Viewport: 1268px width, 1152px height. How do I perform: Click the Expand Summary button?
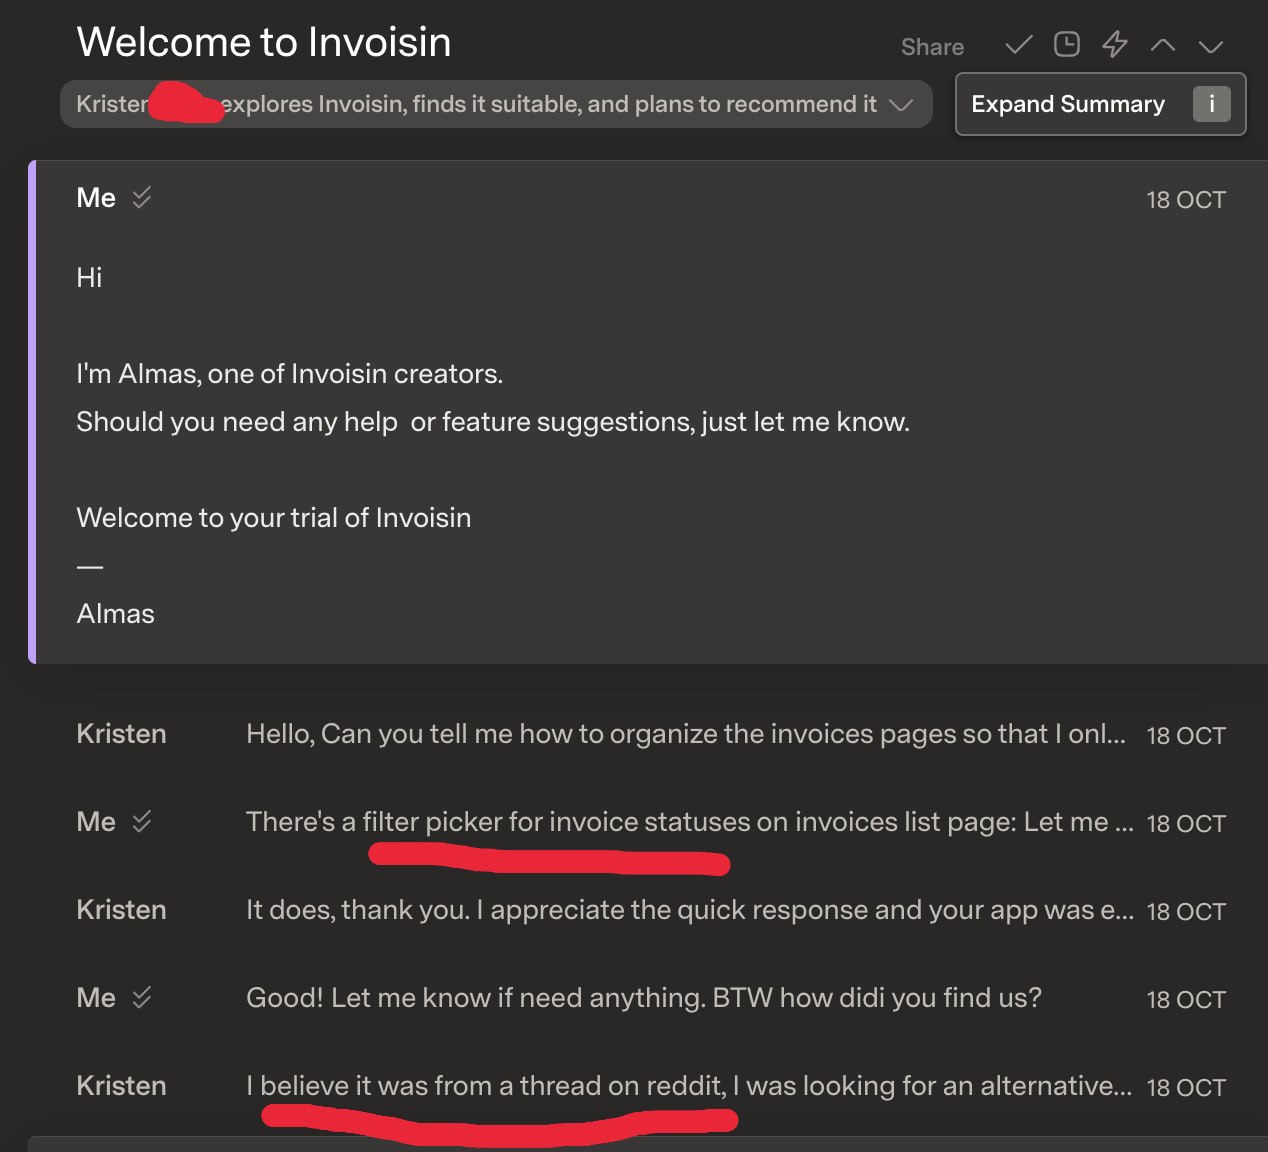click(1100, 104)
